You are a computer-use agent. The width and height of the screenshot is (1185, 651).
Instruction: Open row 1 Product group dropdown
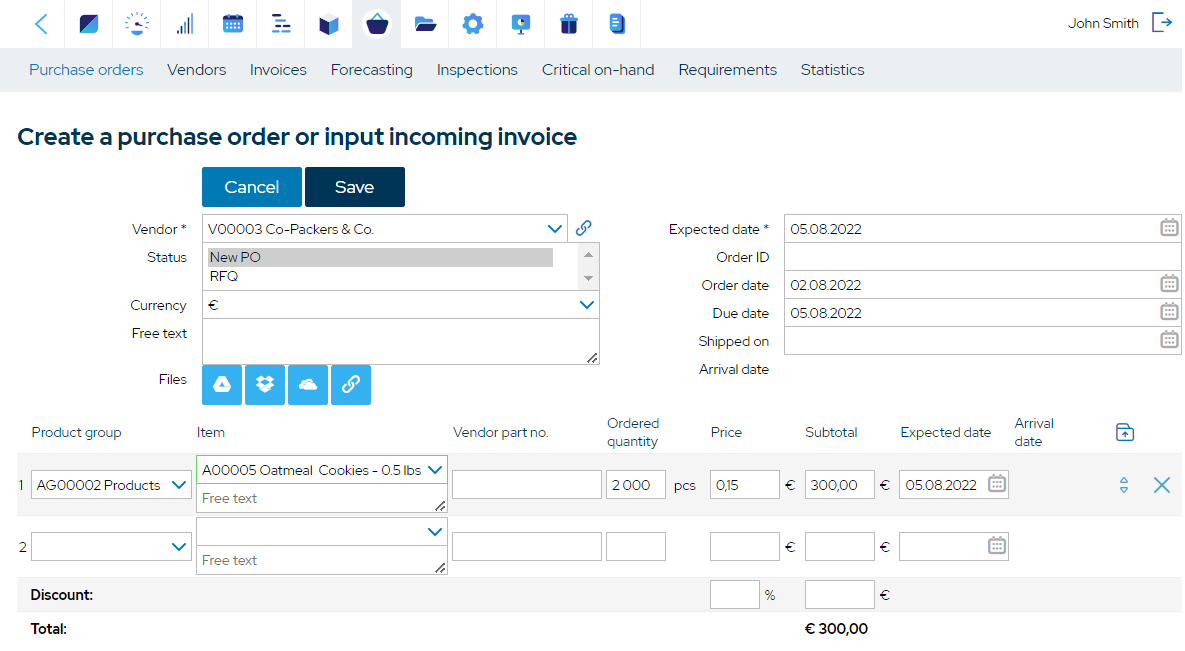pyautogui.click(x=179, y=485)
